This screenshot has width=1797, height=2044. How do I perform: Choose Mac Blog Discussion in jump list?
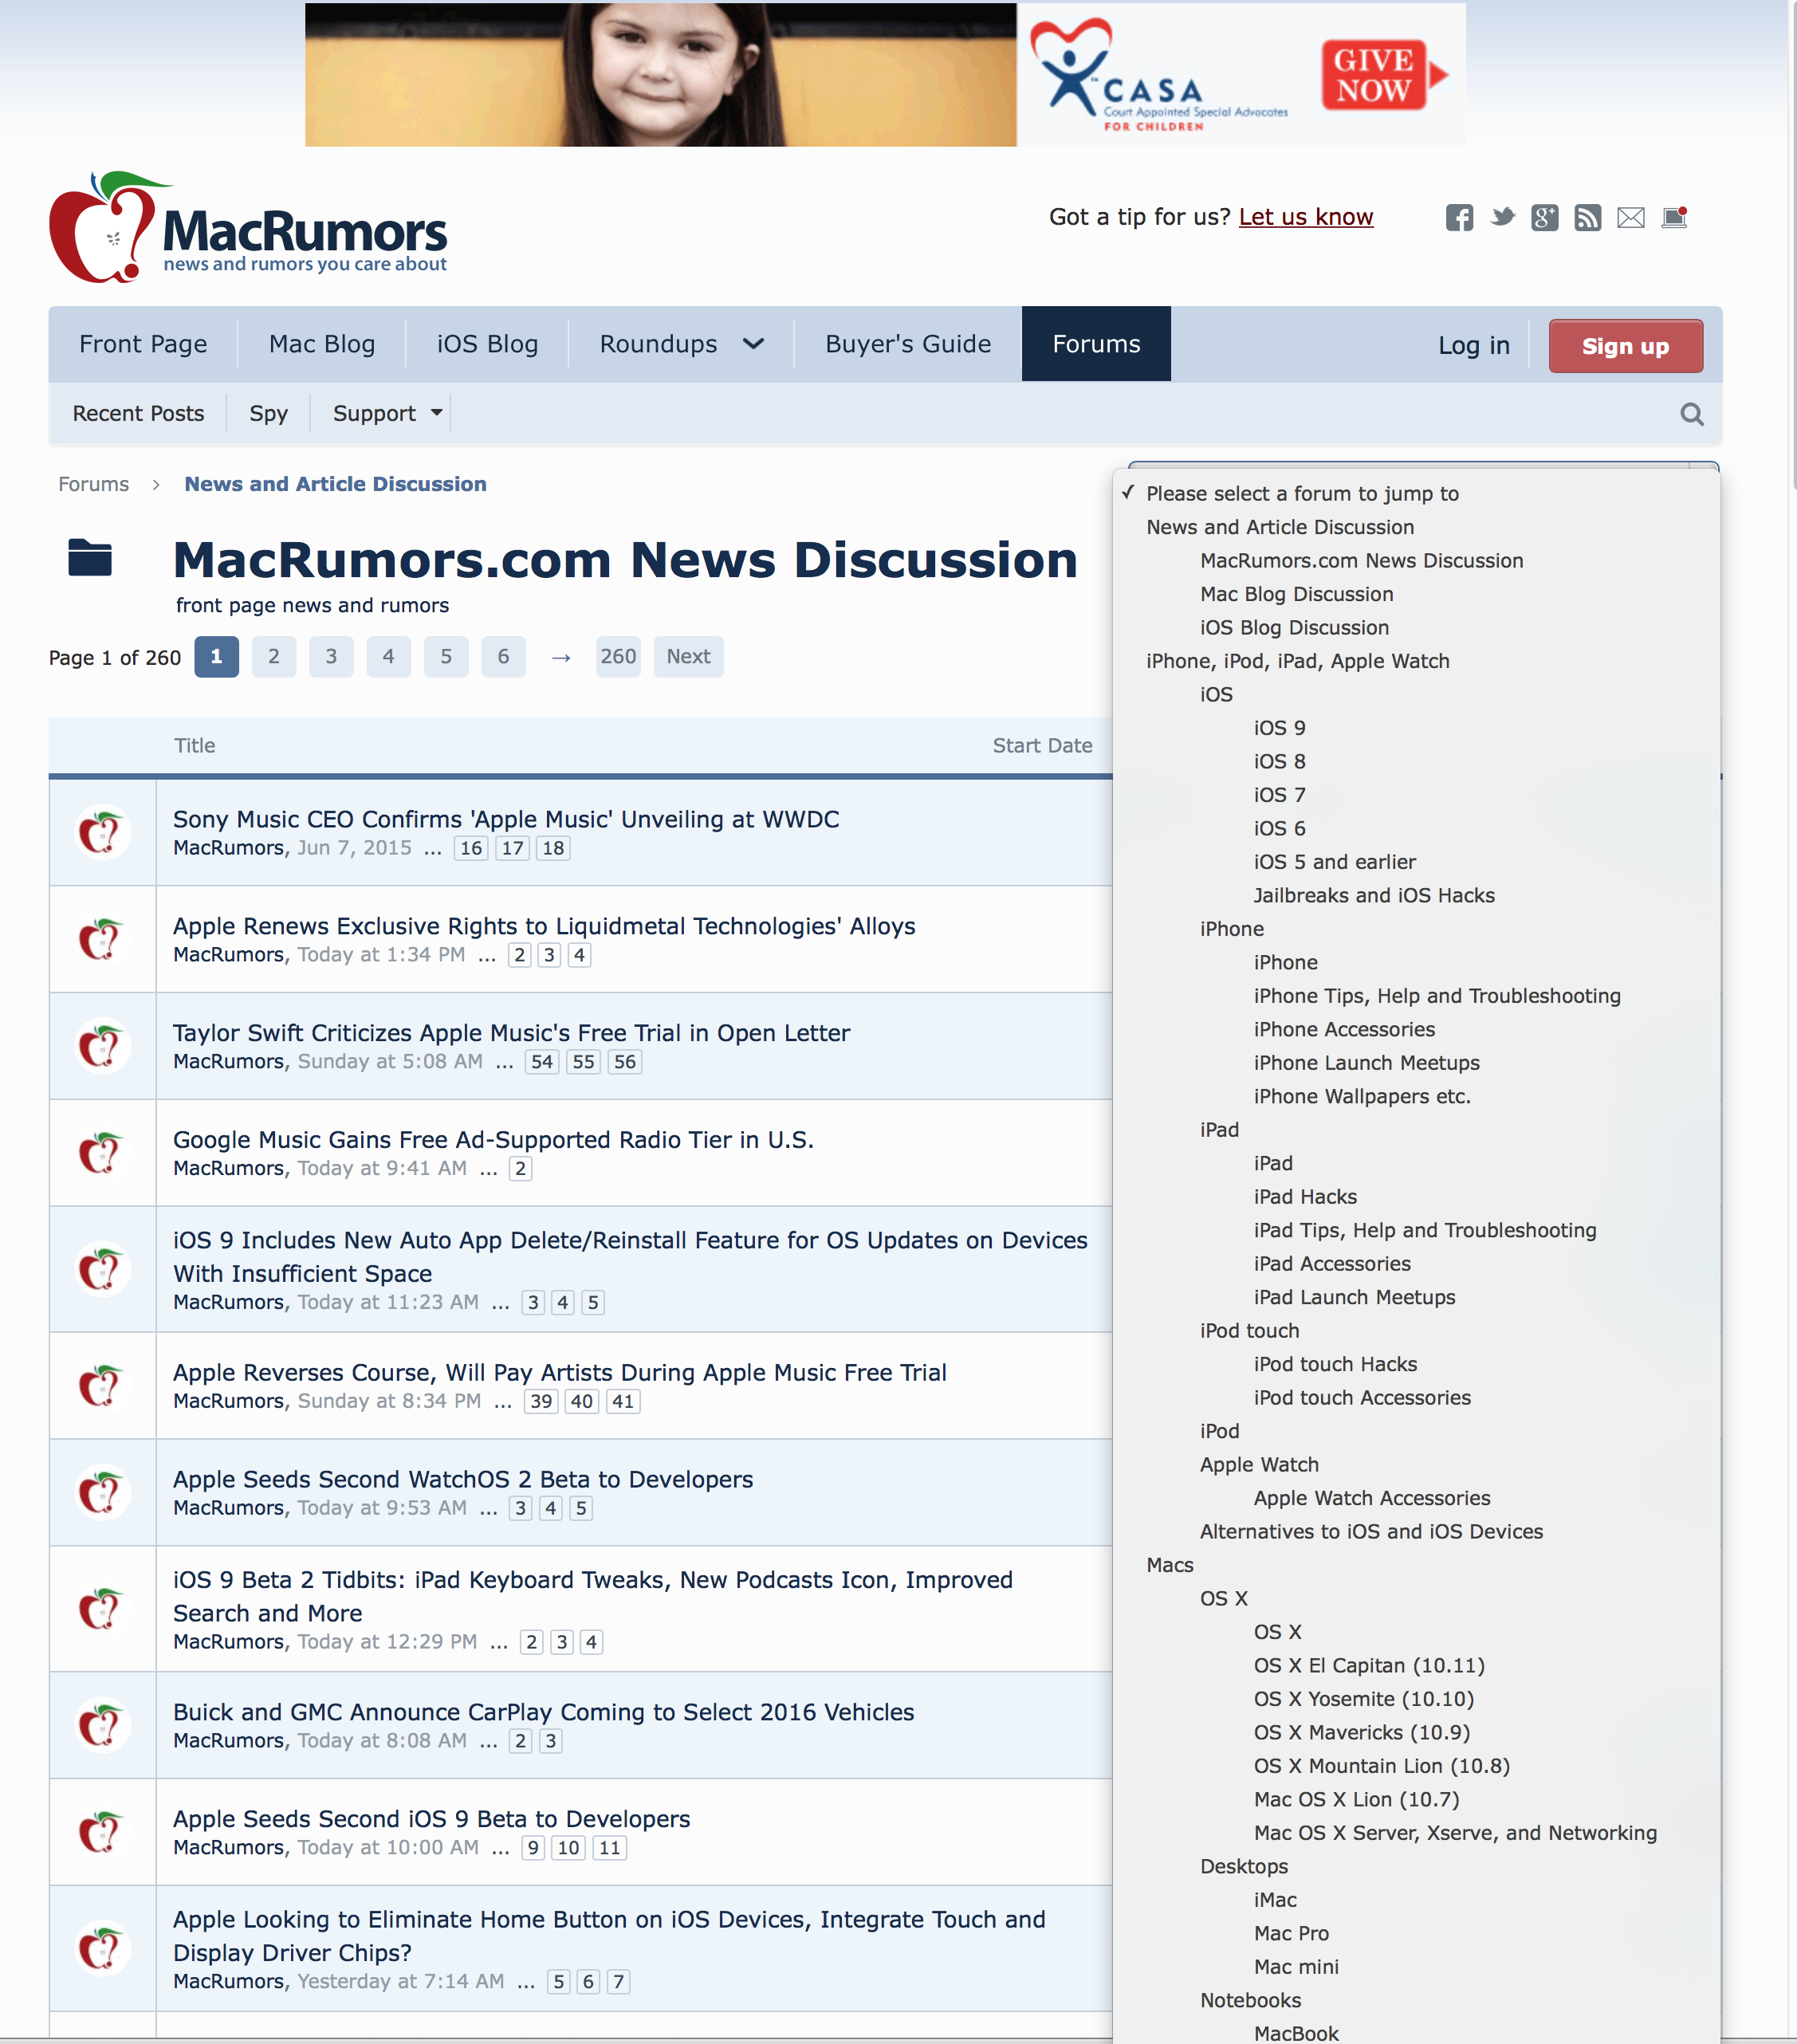pos(1296,594)
